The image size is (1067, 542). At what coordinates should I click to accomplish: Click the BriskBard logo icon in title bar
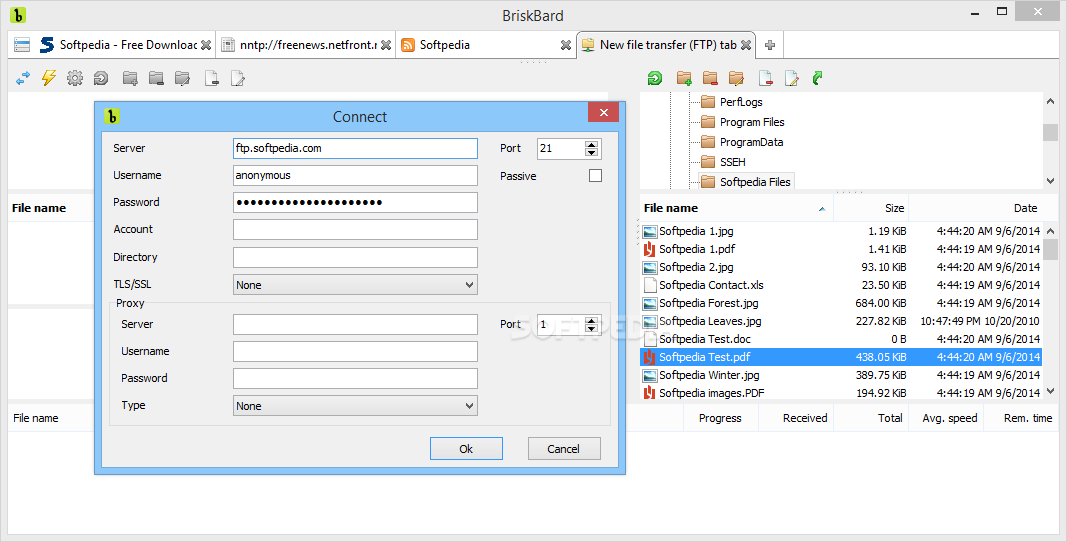18,14
